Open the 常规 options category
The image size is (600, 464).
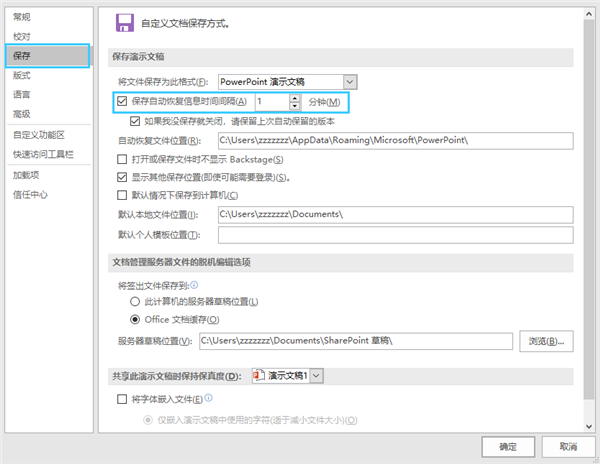(22, 17)
